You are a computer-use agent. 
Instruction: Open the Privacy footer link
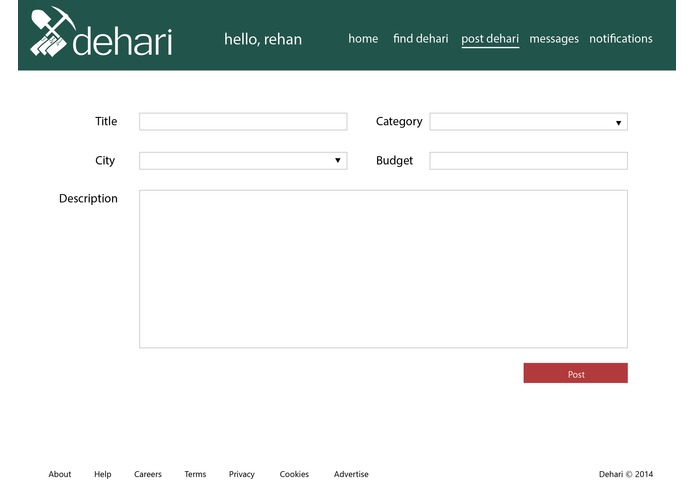click(242, 474)
